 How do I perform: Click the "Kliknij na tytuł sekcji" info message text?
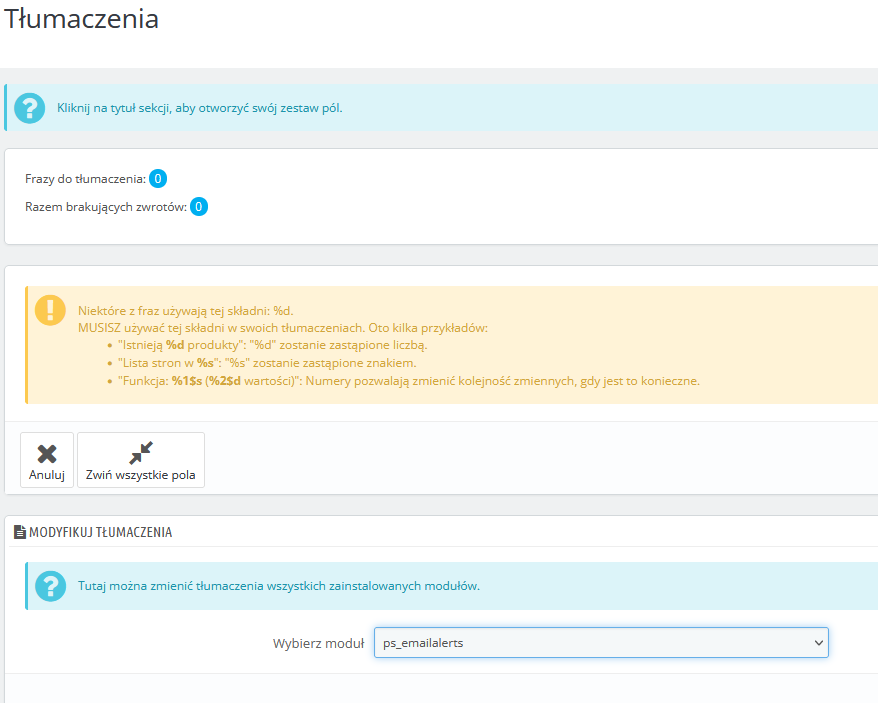point(210,108)
